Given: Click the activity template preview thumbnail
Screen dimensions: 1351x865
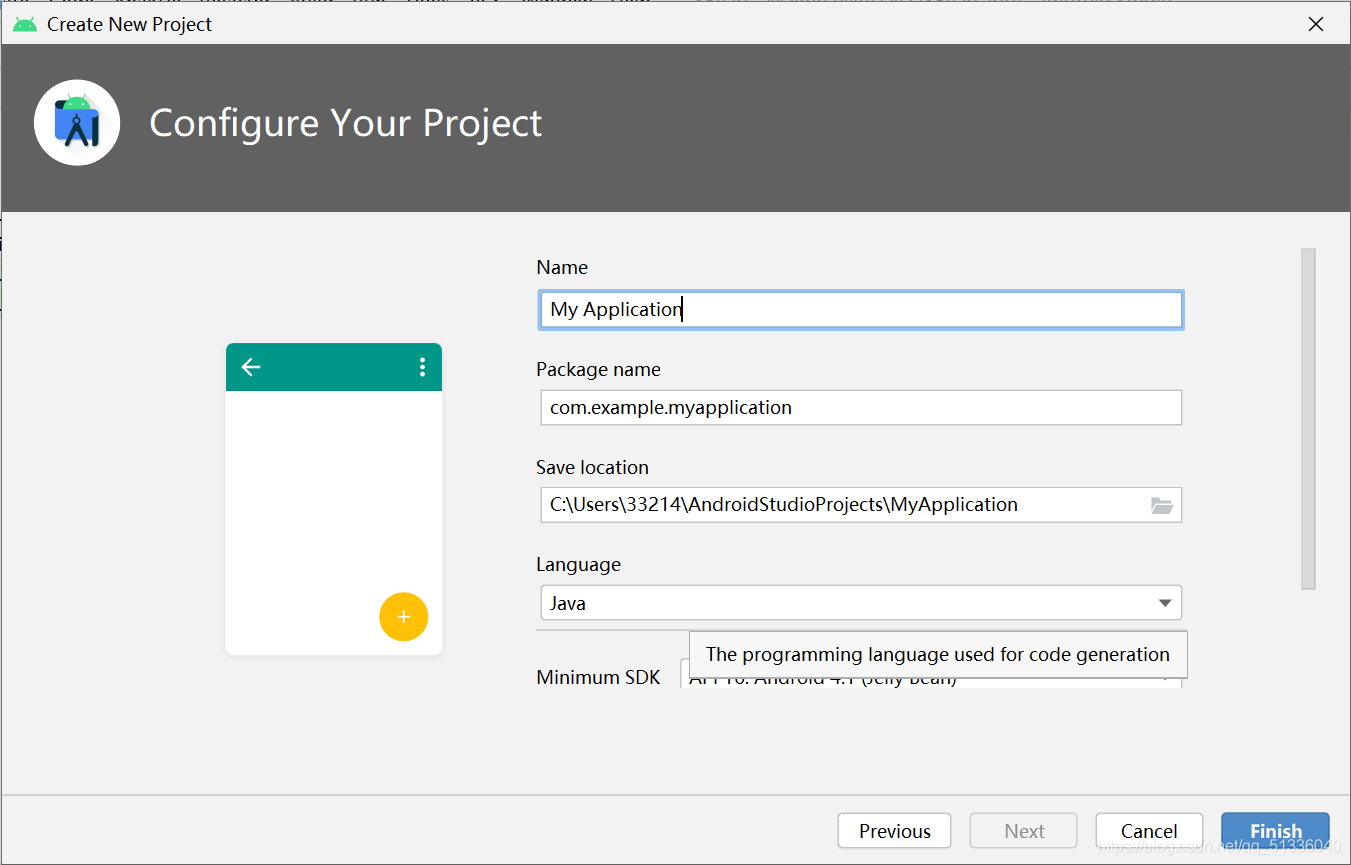Looking at the screenshot, I should pyautogui.click(x=334, y=499).
